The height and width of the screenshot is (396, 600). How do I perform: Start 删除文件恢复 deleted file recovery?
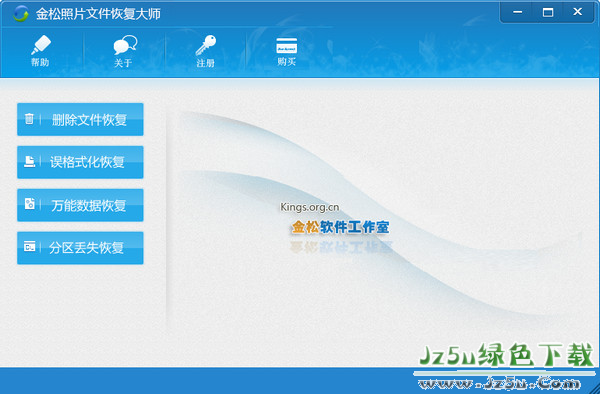pyautogui.click(x=80, y=119)
